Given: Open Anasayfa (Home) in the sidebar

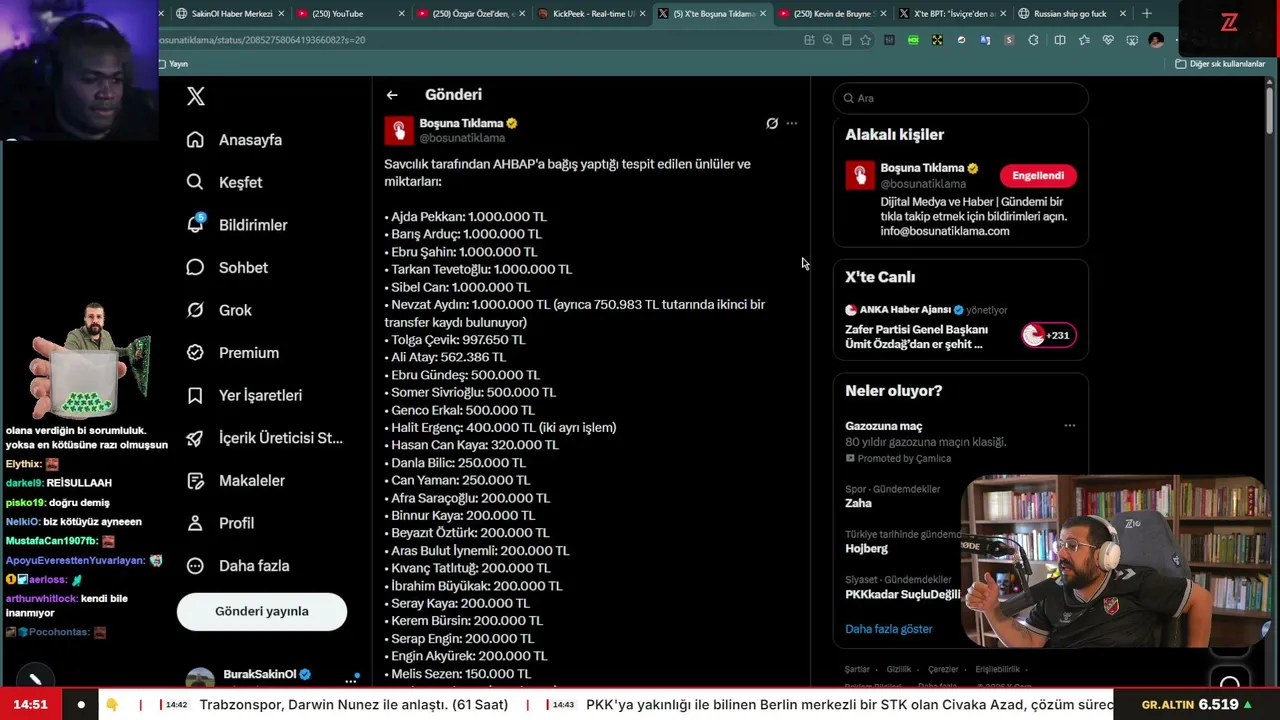Looking at the screenshot, I should 234,140.
